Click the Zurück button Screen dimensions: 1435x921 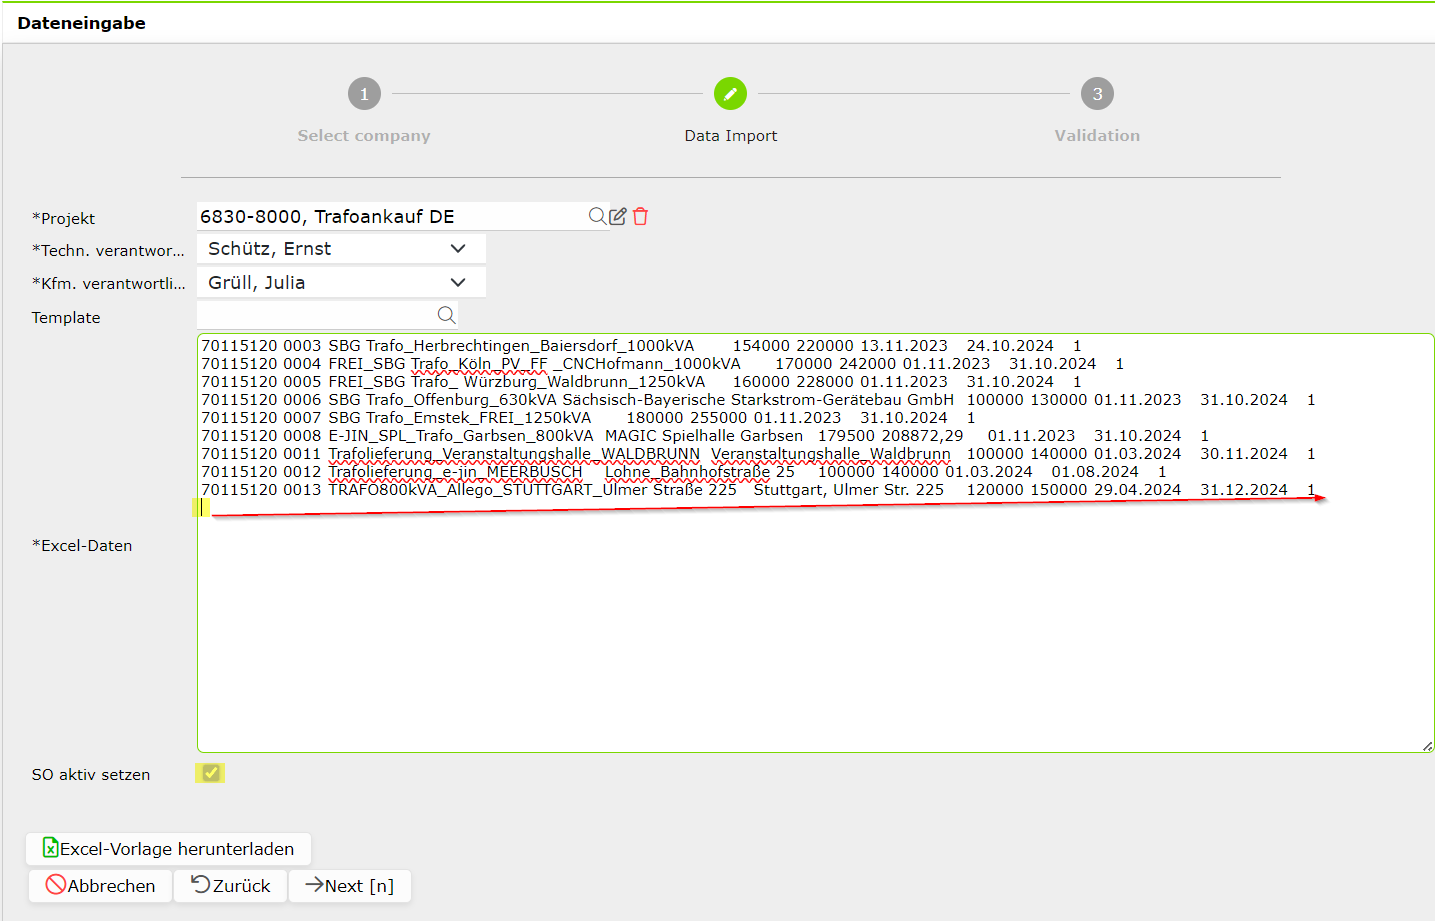[231, 886]
